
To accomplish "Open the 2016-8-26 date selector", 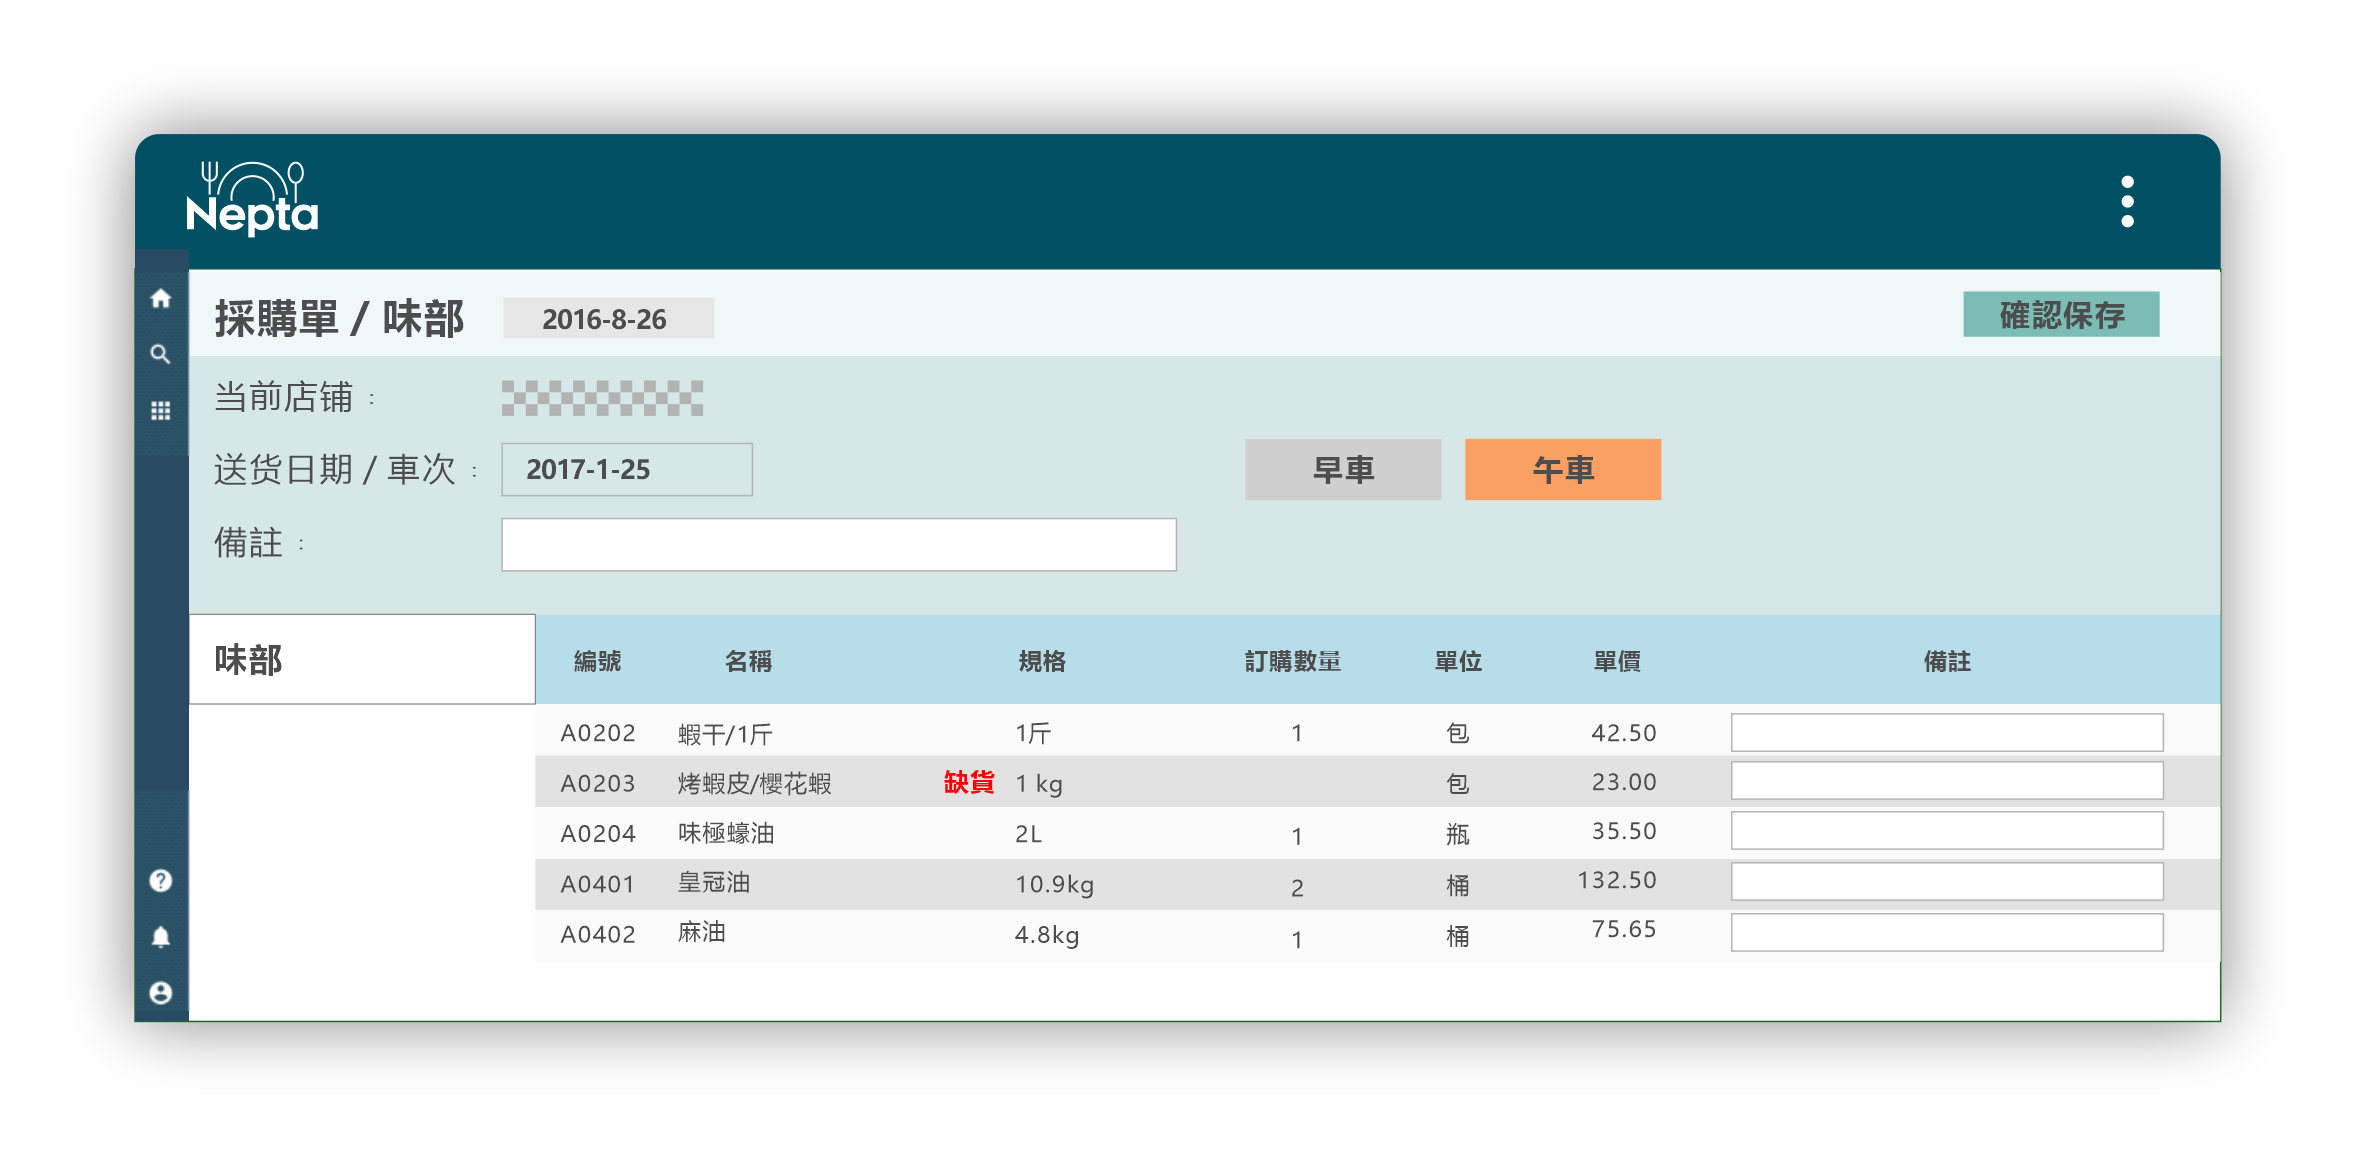I will [608, 318].
